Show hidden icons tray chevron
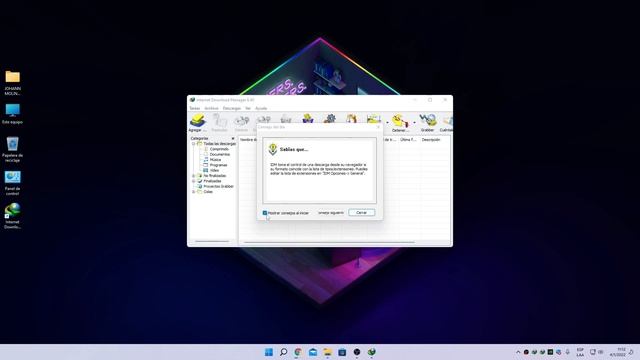 pyautogui.click(x=518, y=352)
